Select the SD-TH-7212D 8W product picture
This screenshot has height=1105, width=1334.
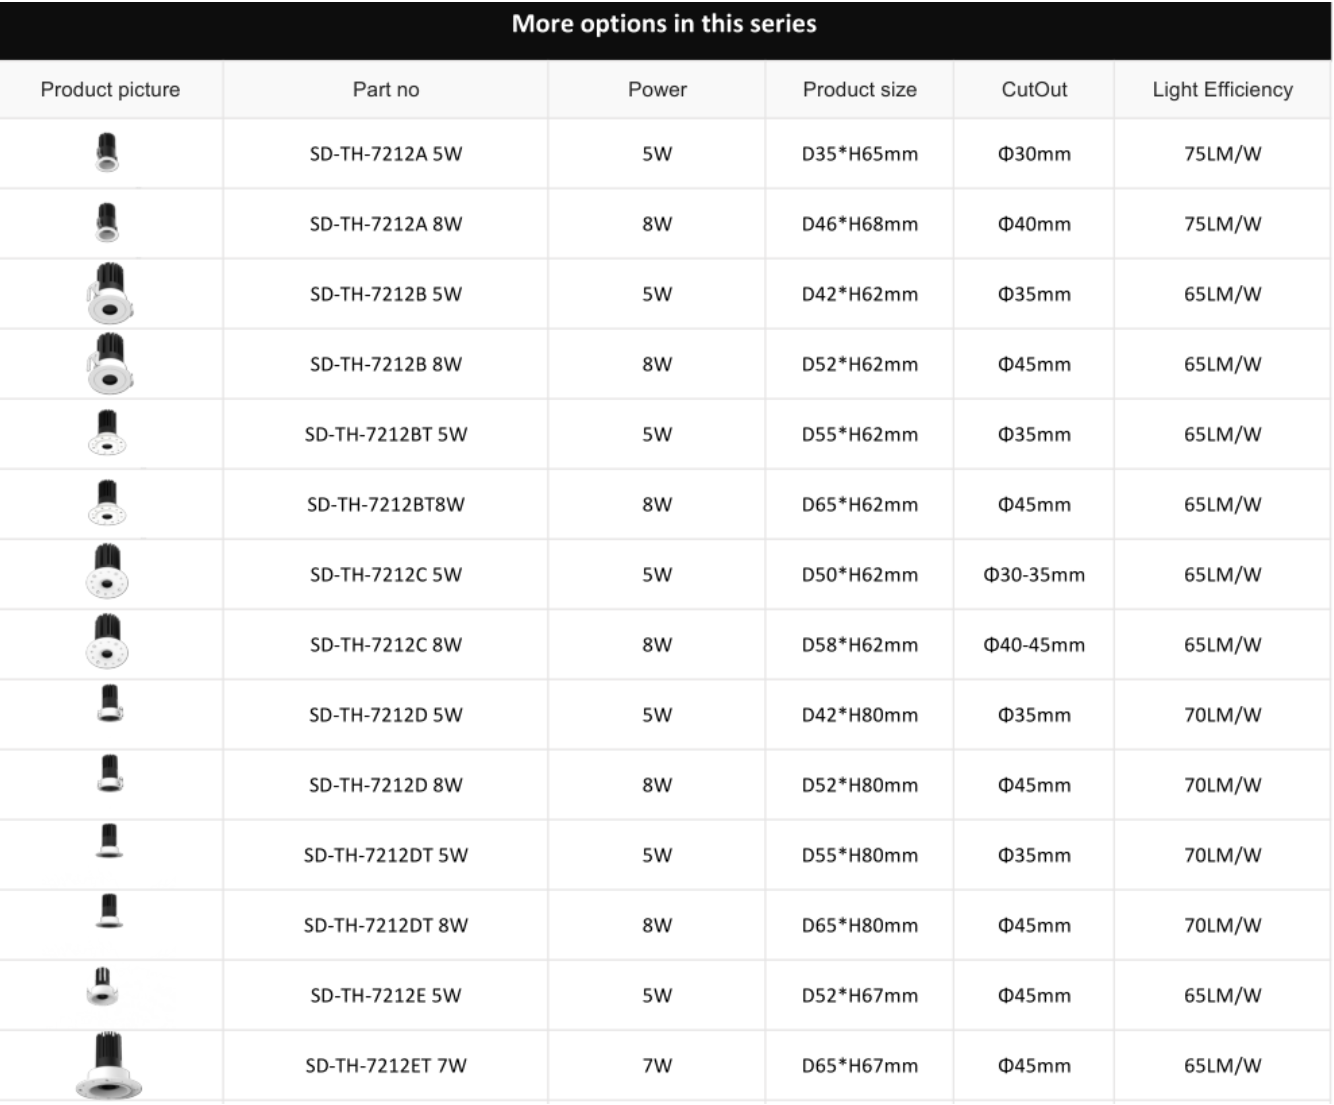(x=110, y=773)
